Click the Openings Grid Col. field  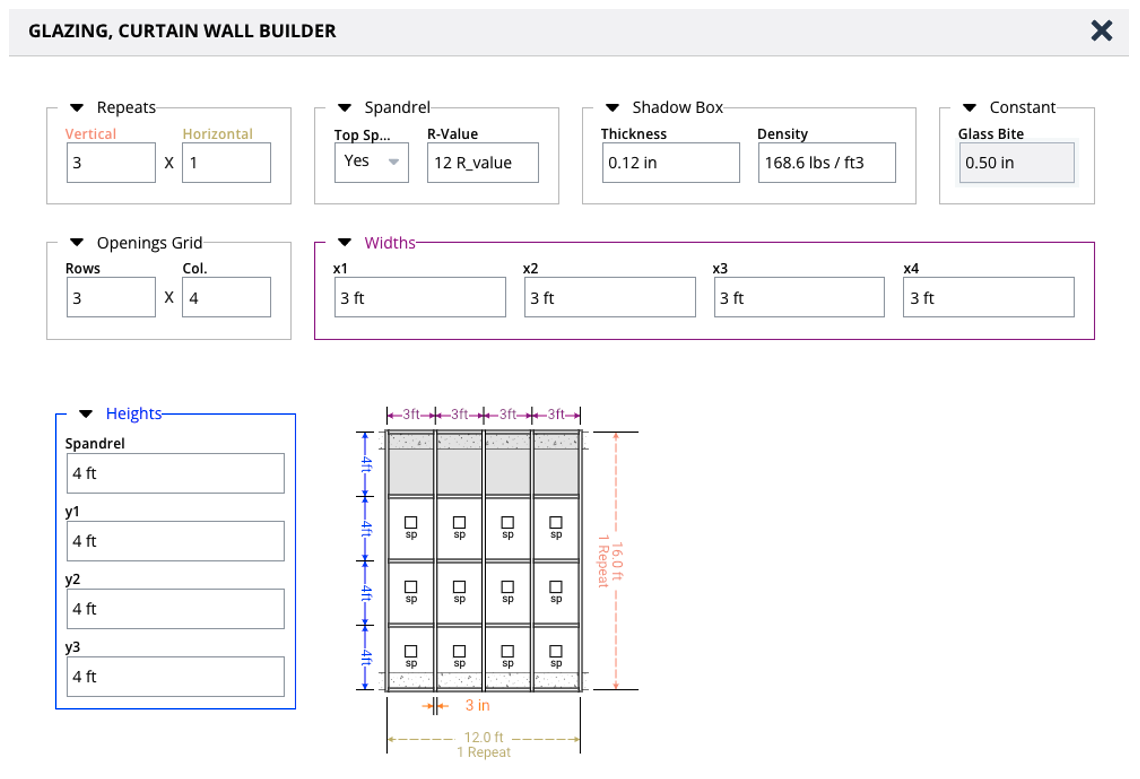click(x=226, y=297)
